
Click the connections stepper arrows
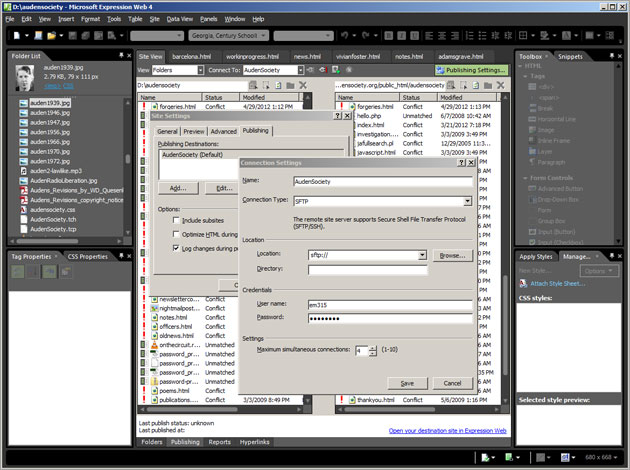coord(373,351)
